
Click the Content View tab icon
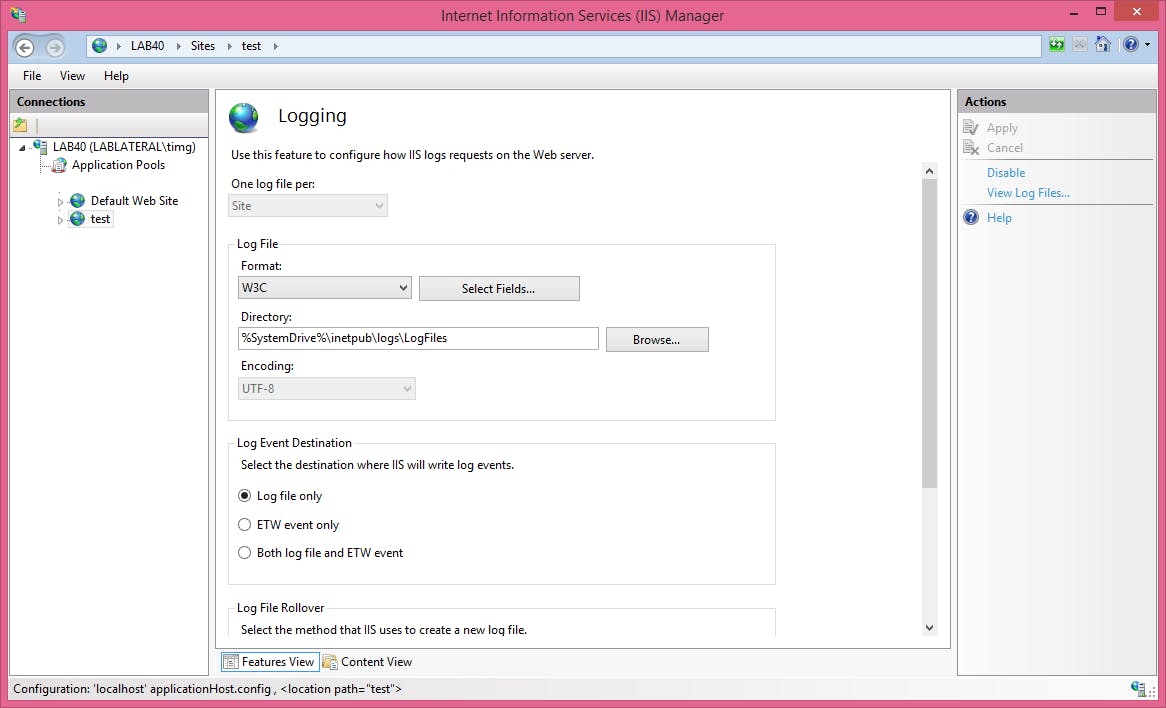click(x=329, y=662)
